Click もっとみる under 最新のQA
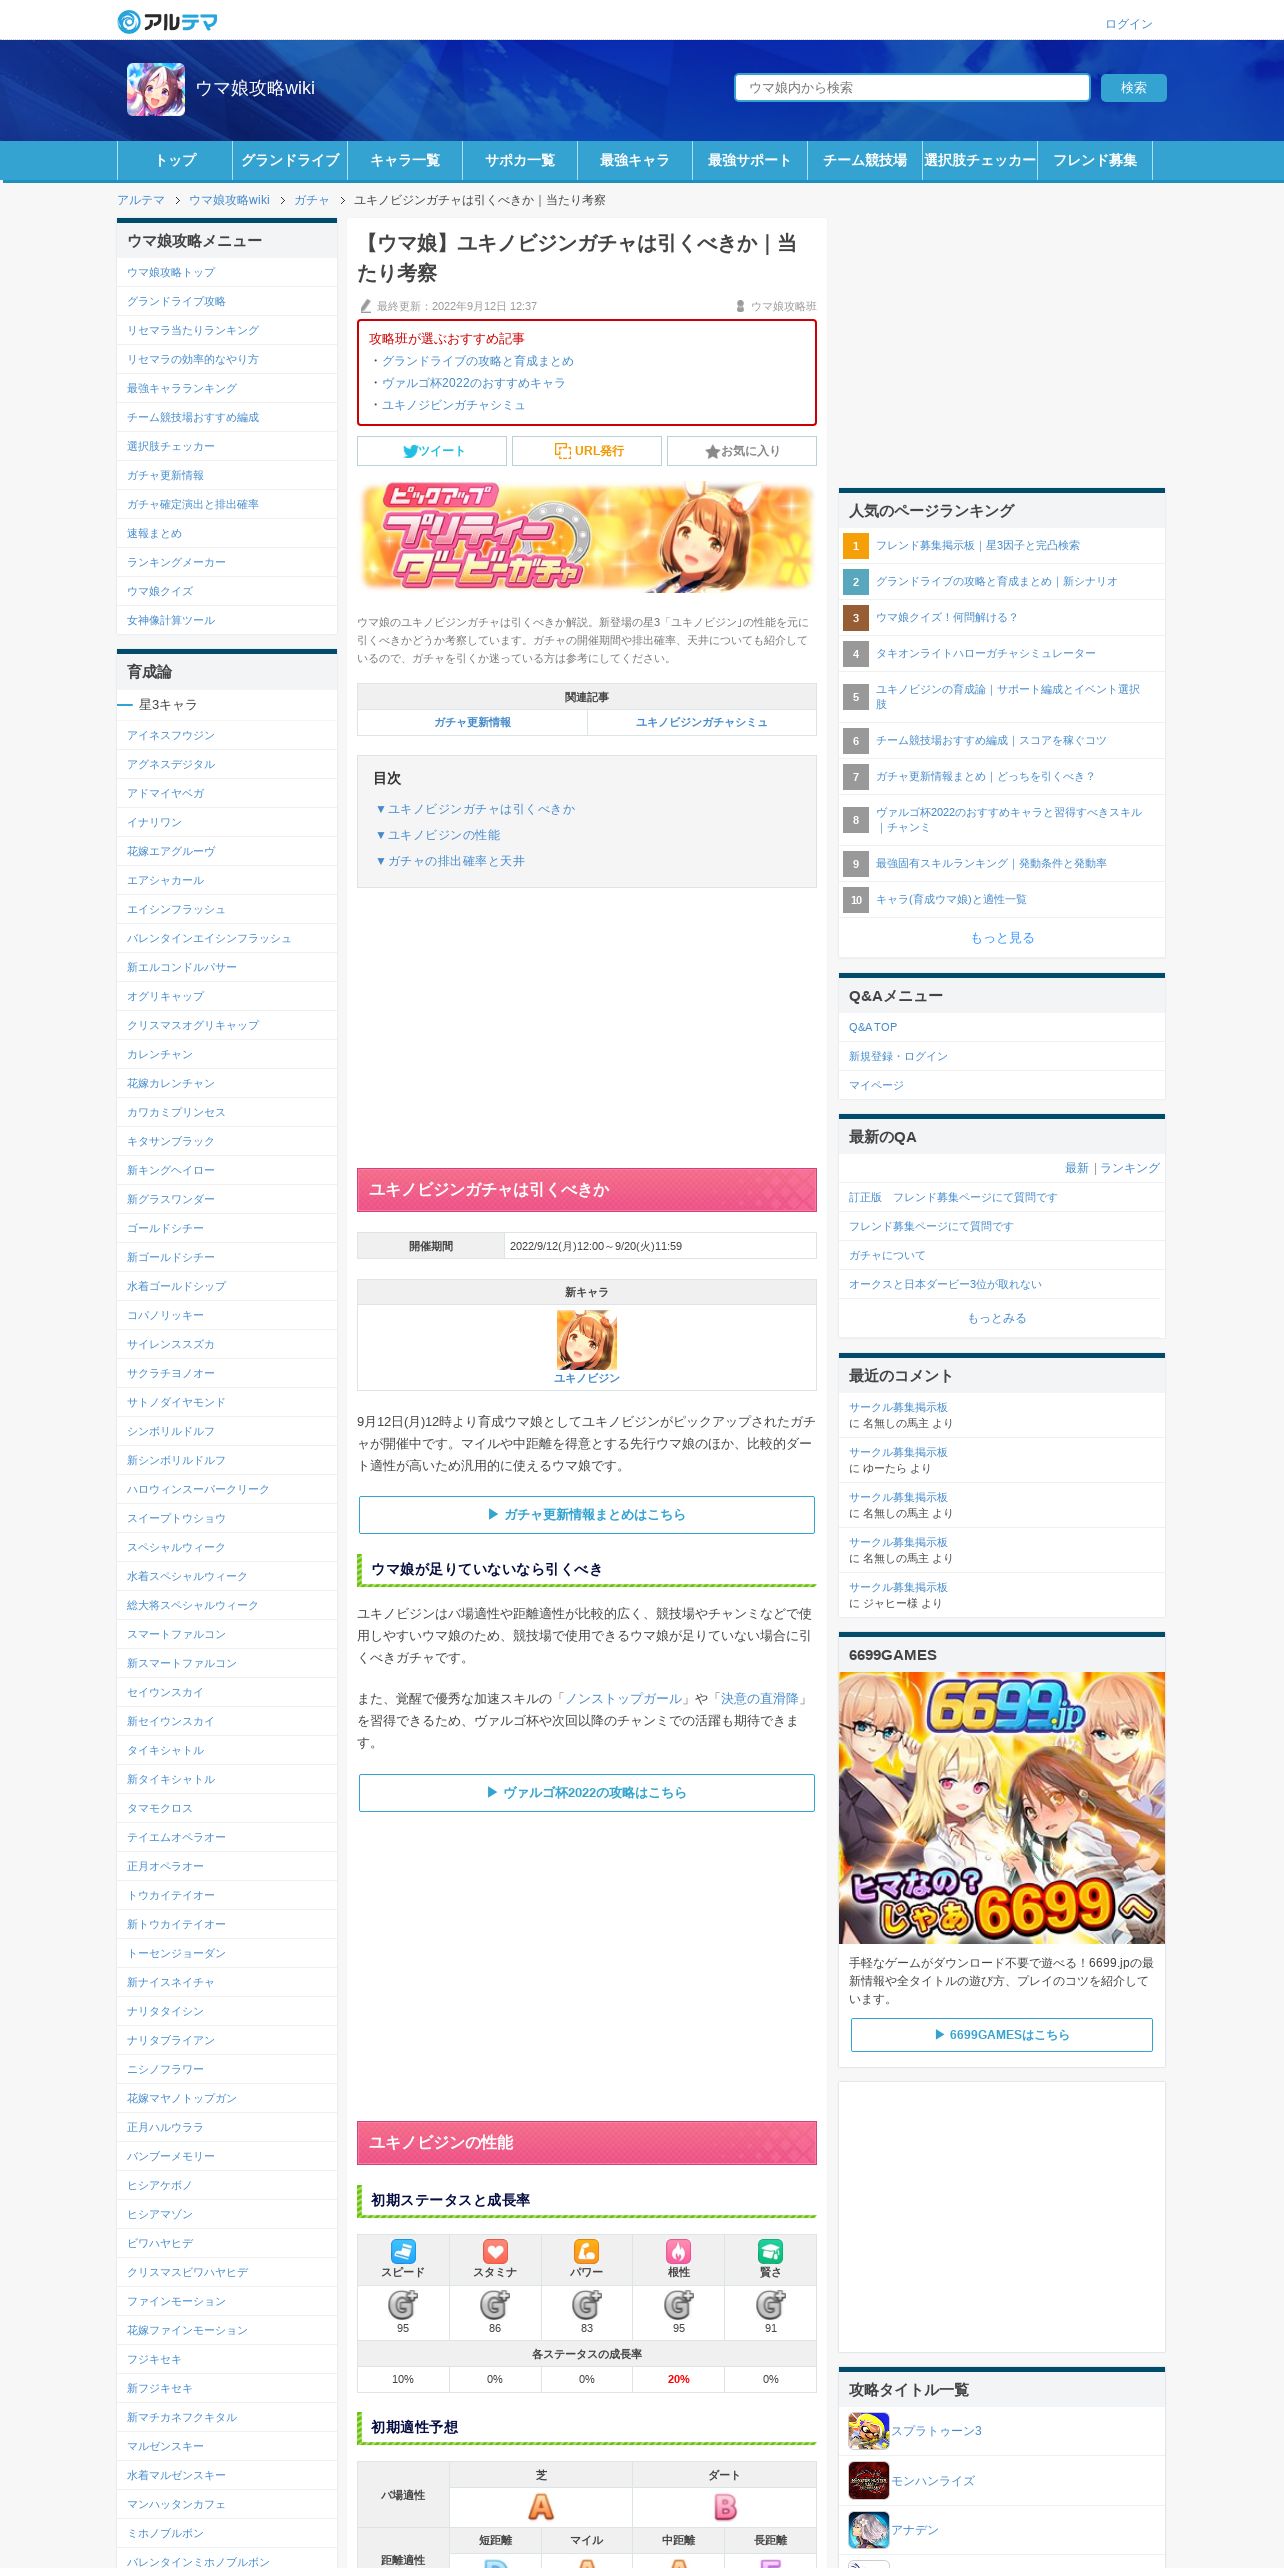This screenshot has width=1284, height=2568. tap(997, 1318)
